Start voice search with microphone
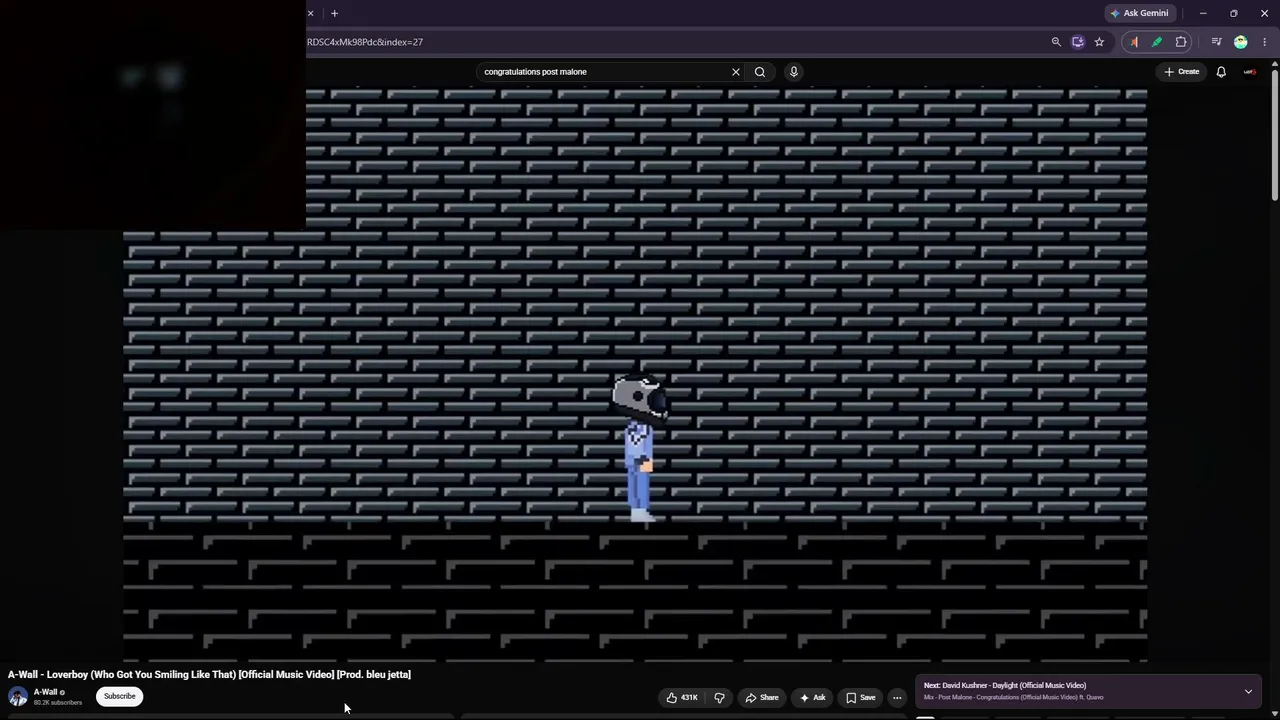The height and width of the screenshot is (720, 1280). click(794, 72)
